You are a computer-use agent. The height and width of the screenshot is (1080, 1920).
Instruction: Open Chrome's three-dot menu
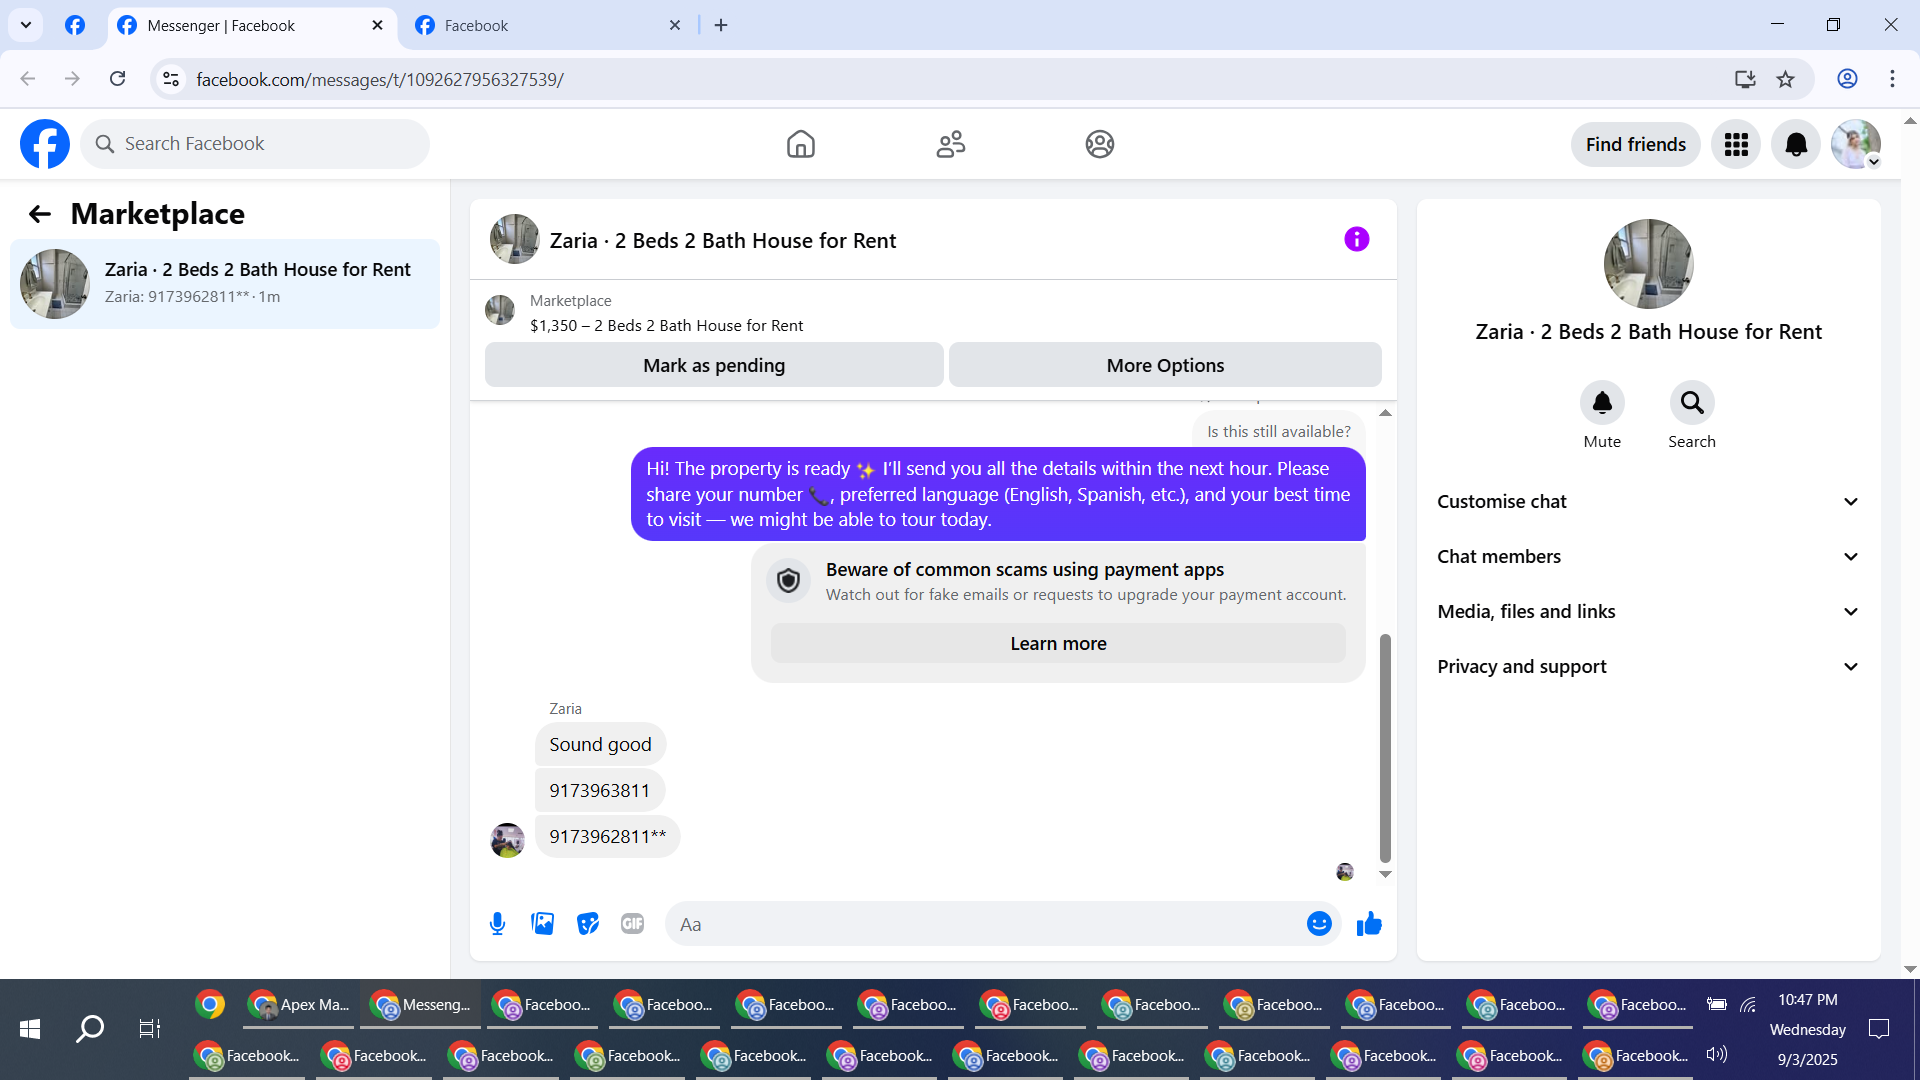click(x=1892, y=79)
